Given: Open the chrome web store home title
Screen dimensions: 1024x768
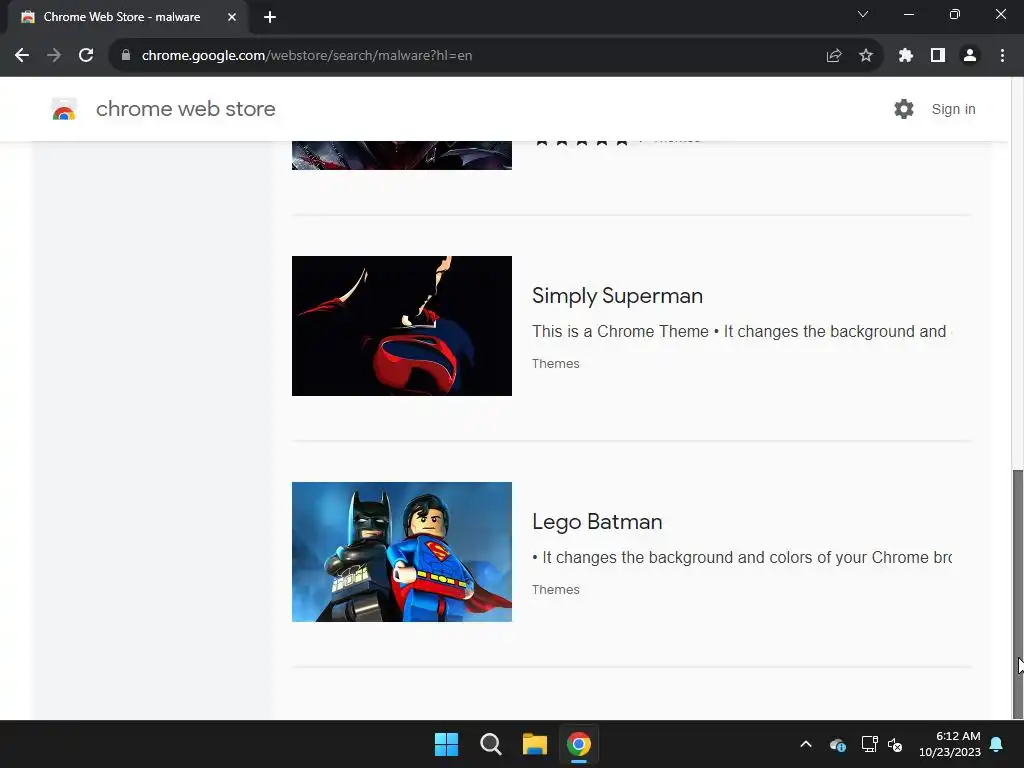Looking at the screenshot, I should (x=185, y=109).
